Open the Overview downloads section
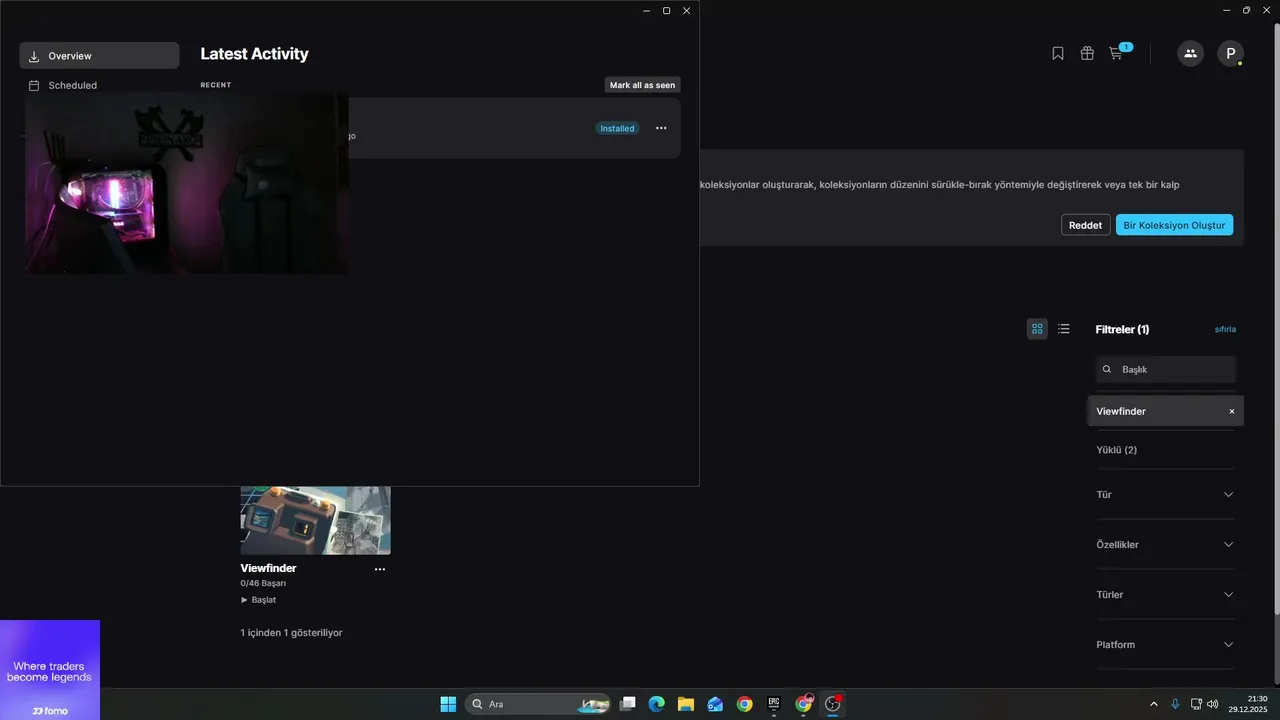 coord(99,56)
